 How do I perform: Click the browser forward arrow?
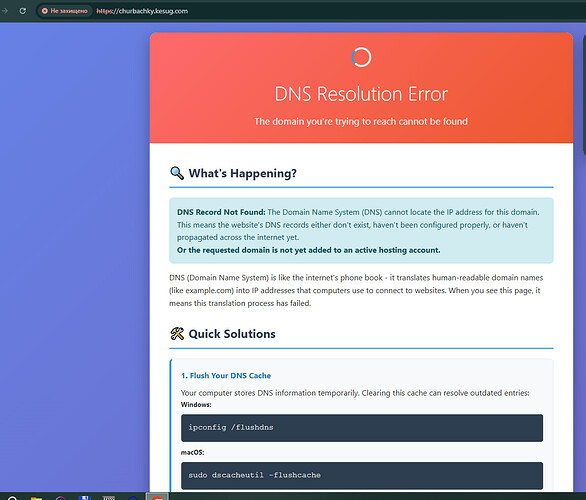point(4,11)
